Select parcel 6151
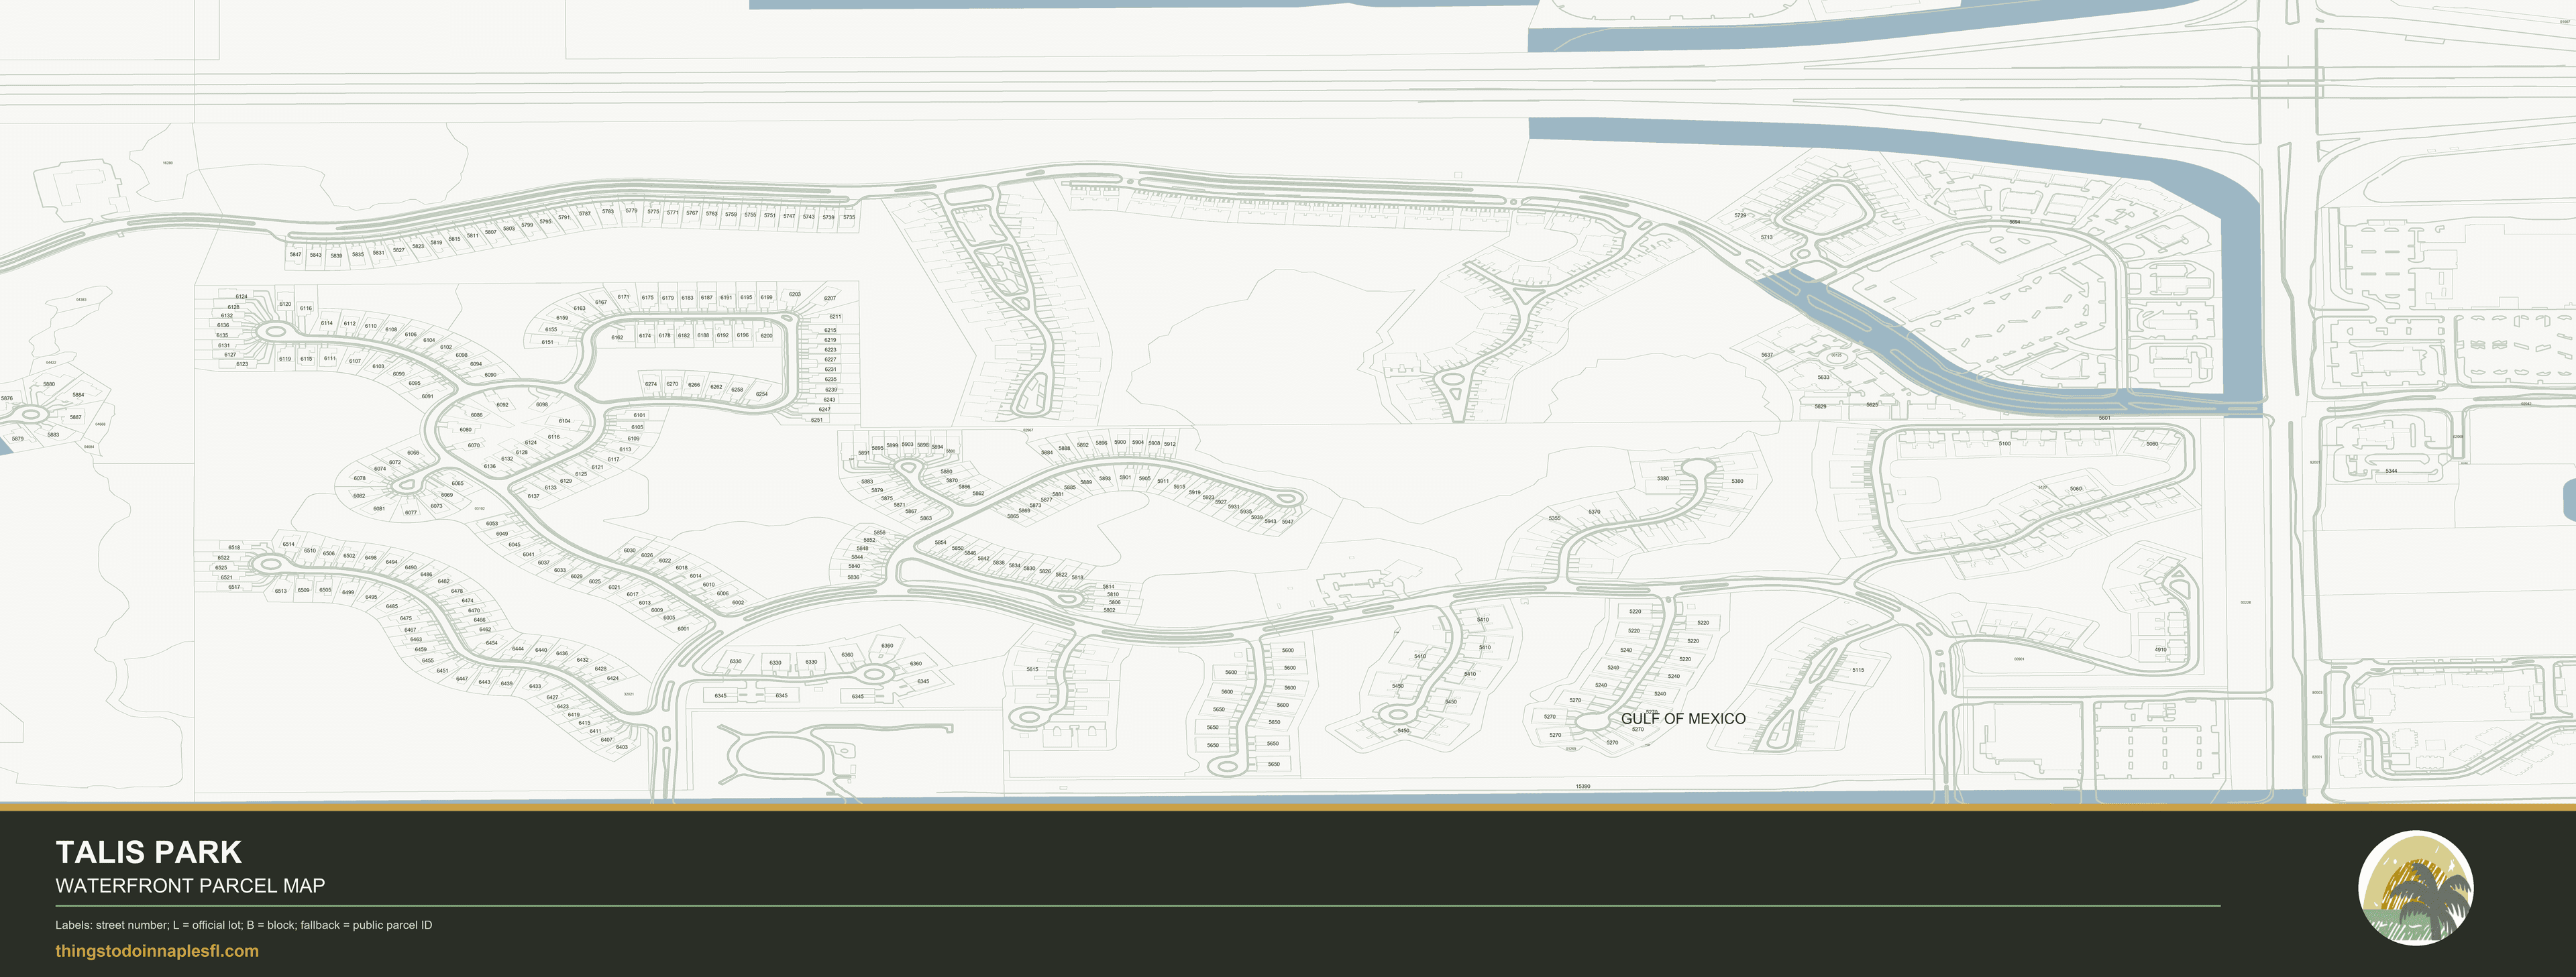 click(x=547, y=342)
